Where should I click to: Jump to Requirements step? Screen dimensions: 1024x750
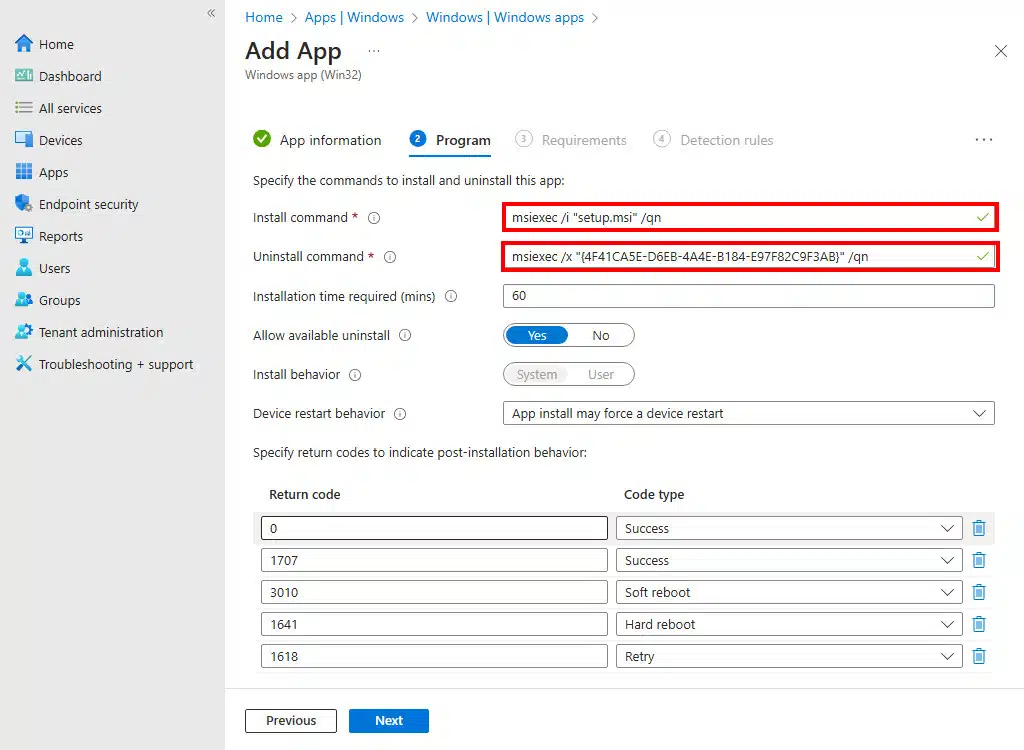571,140
